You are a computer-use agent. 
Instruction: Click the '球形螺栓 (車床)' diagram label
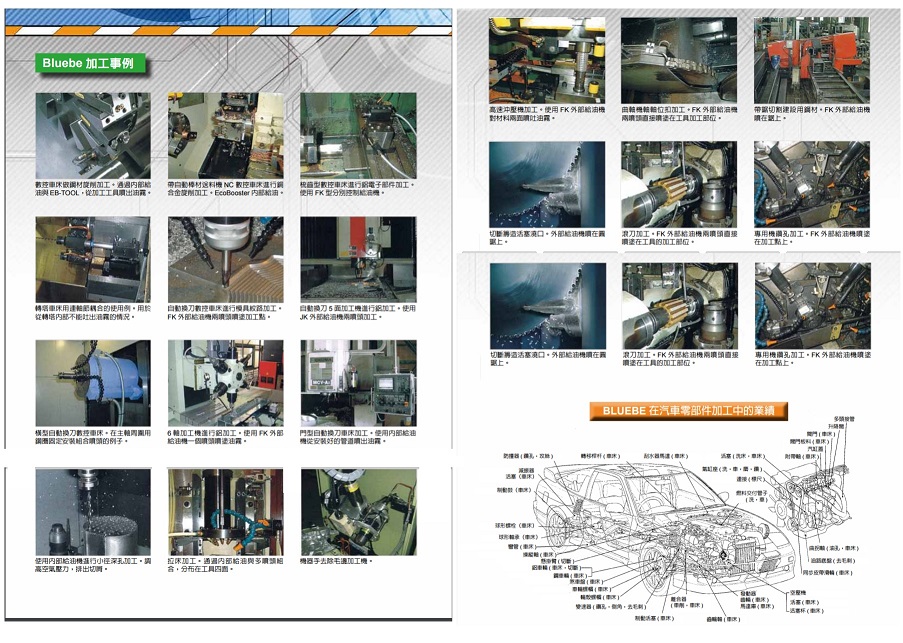(x=515, y=525)
